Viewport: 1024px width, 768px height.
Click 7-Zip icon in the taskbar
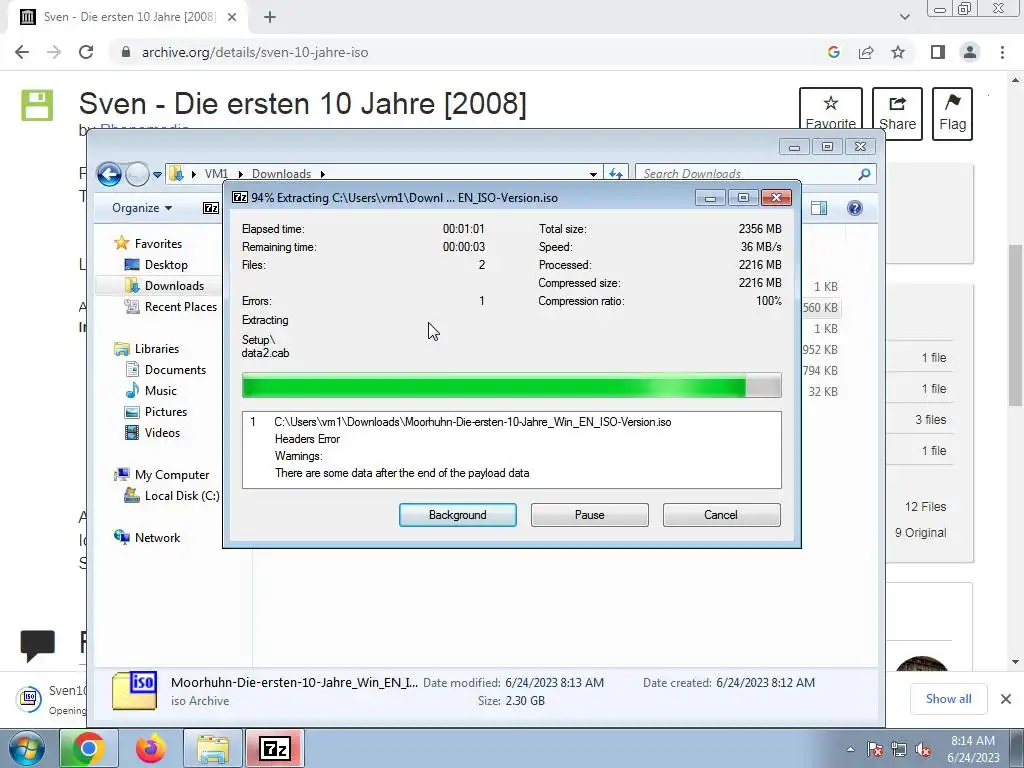(275, 748)
